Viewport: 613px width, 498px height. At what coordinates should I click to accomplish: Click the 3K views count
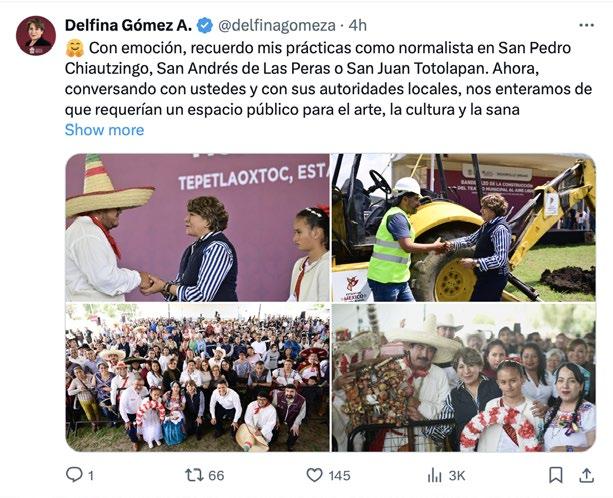457,475
